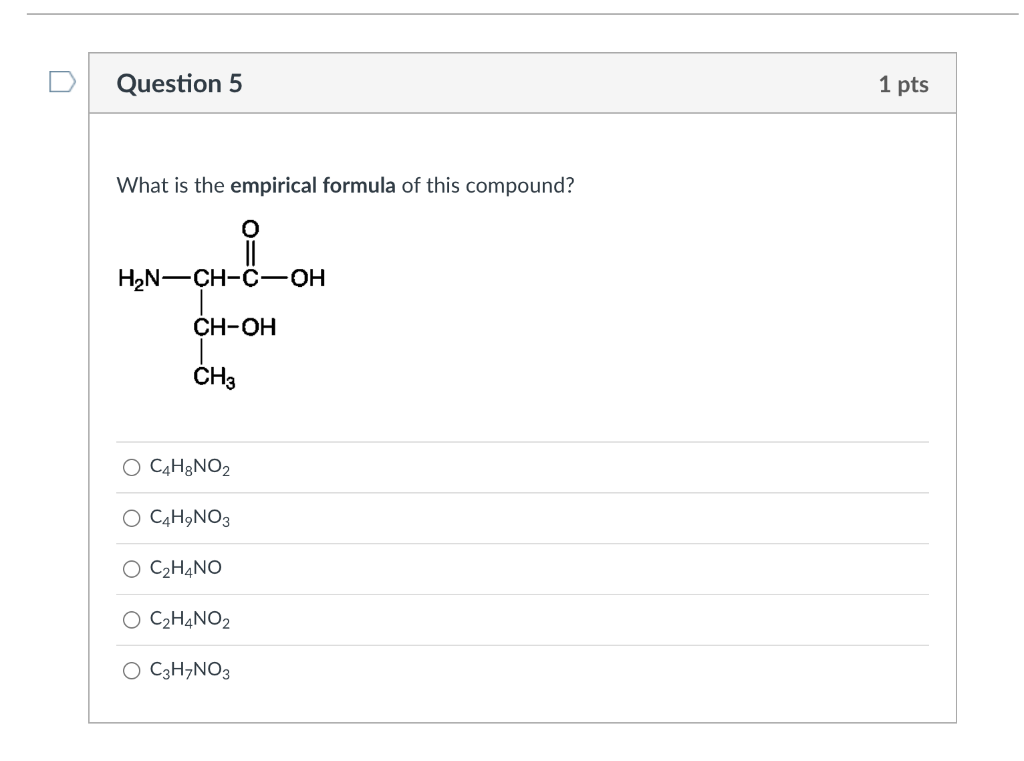
Task: Select the C2H4NO2 answer radio button
Action: (x=130, y=619)
